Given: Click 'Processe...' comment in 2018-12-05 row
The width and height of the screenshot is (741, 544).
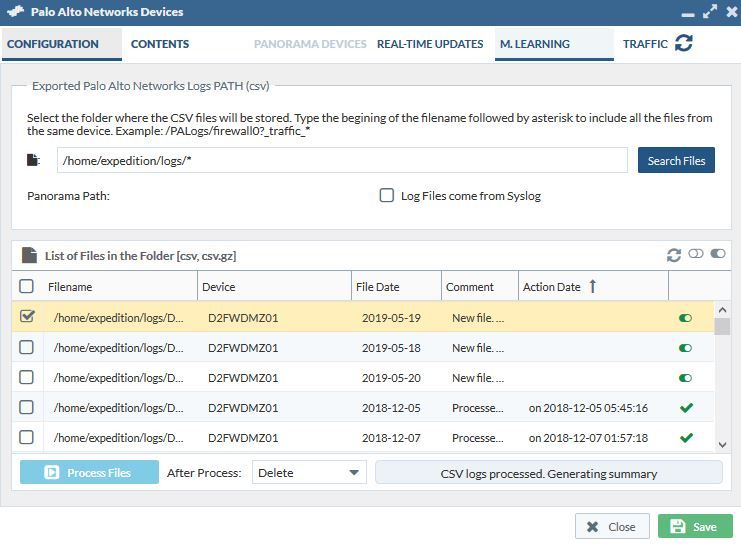Looking at the screenshot, I should (478, 408).
